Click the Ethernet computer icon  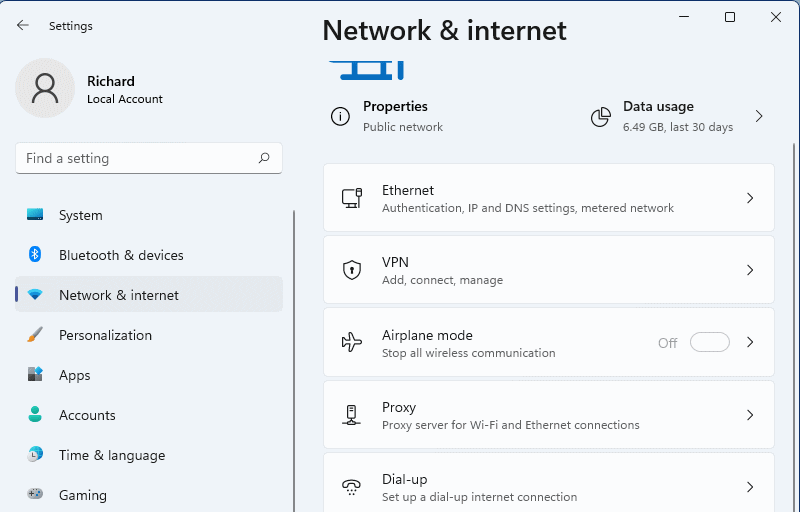(352, 198)
